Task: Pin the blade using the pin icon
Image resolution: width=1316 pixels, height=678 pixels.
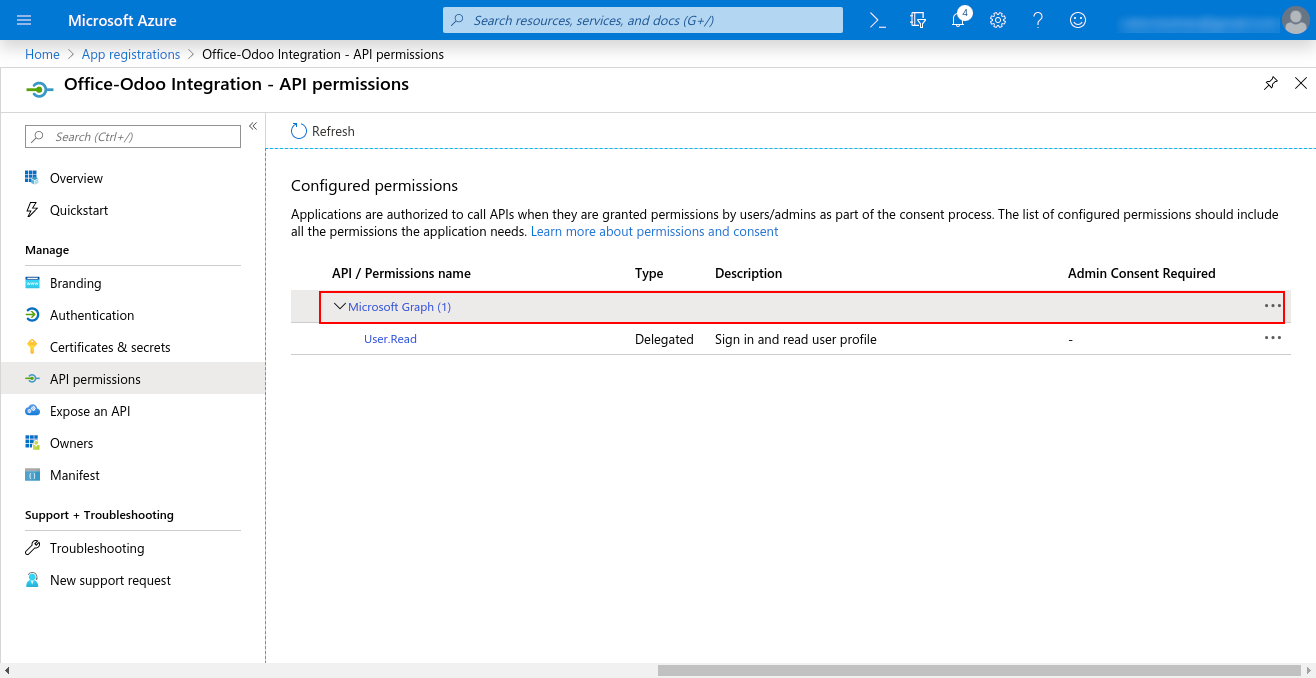Action: (1270, 84)
